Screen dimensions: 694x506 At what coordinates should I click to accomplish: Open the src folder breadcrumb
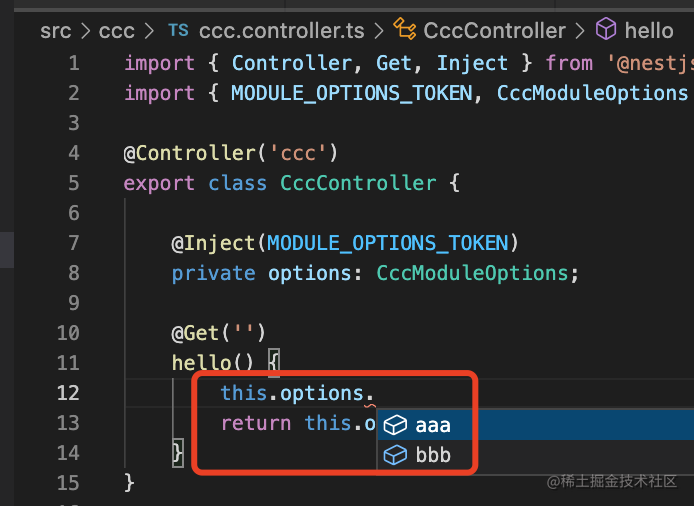pos(56,31)
